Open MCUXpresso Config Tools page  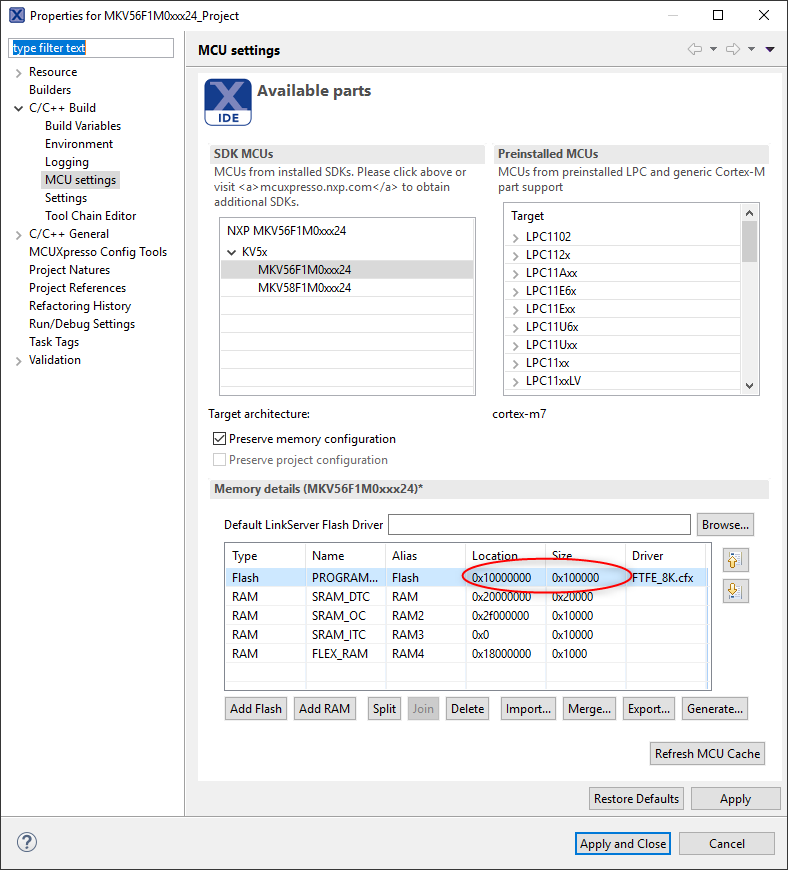pyautogui.click(x=98, y=252)
